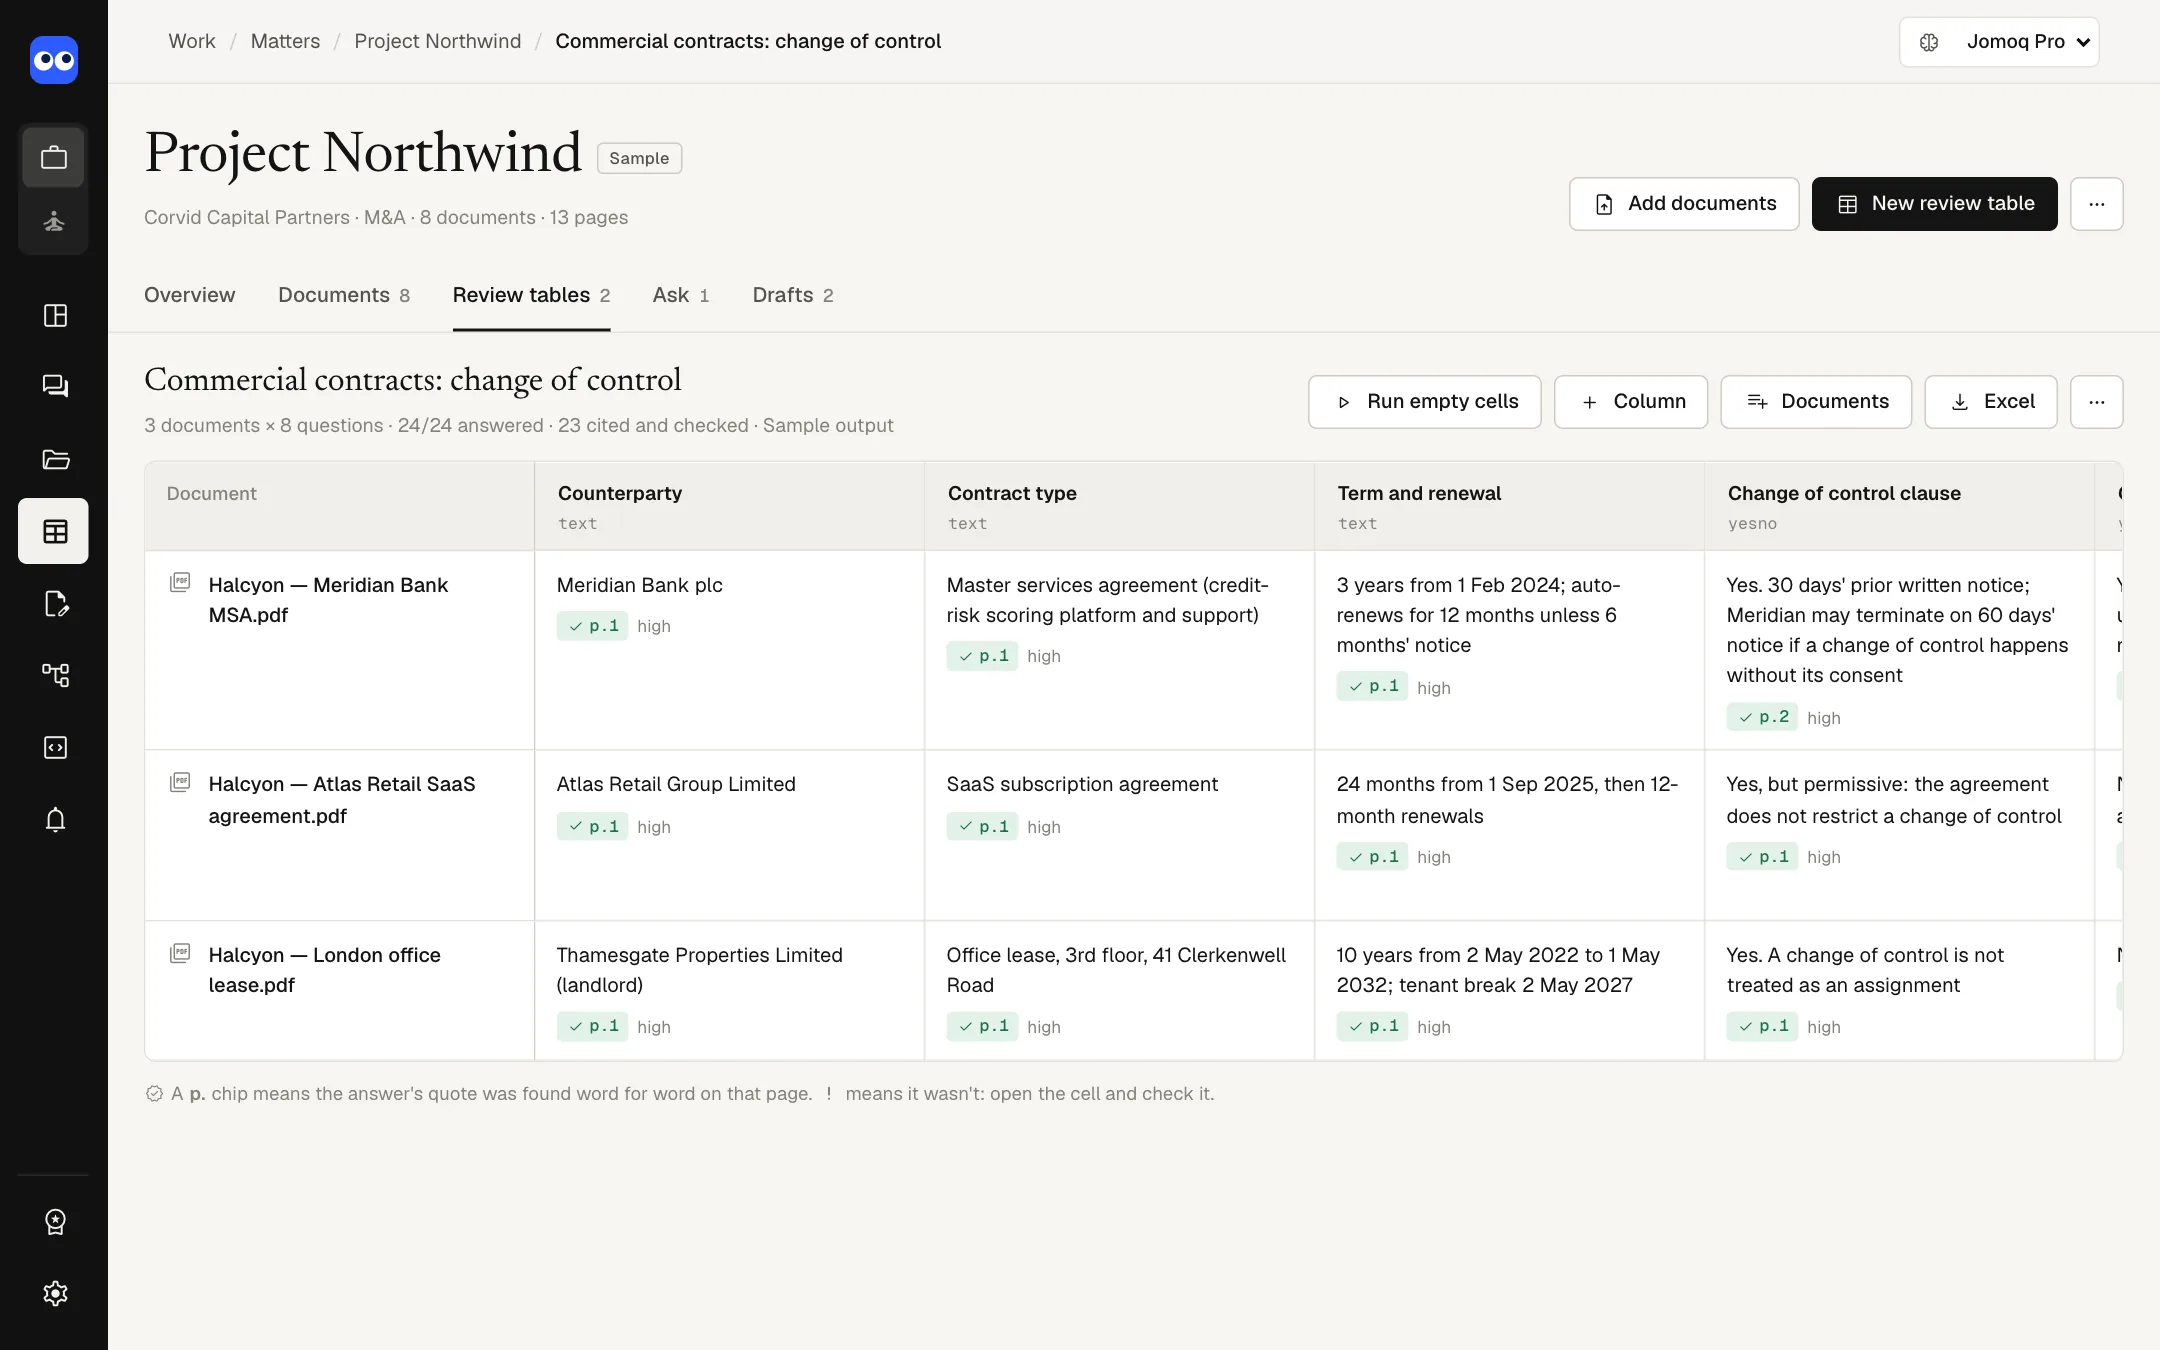Create a New review table
This screenshot has height=1350, width=2160.
tap(1934, 204)
